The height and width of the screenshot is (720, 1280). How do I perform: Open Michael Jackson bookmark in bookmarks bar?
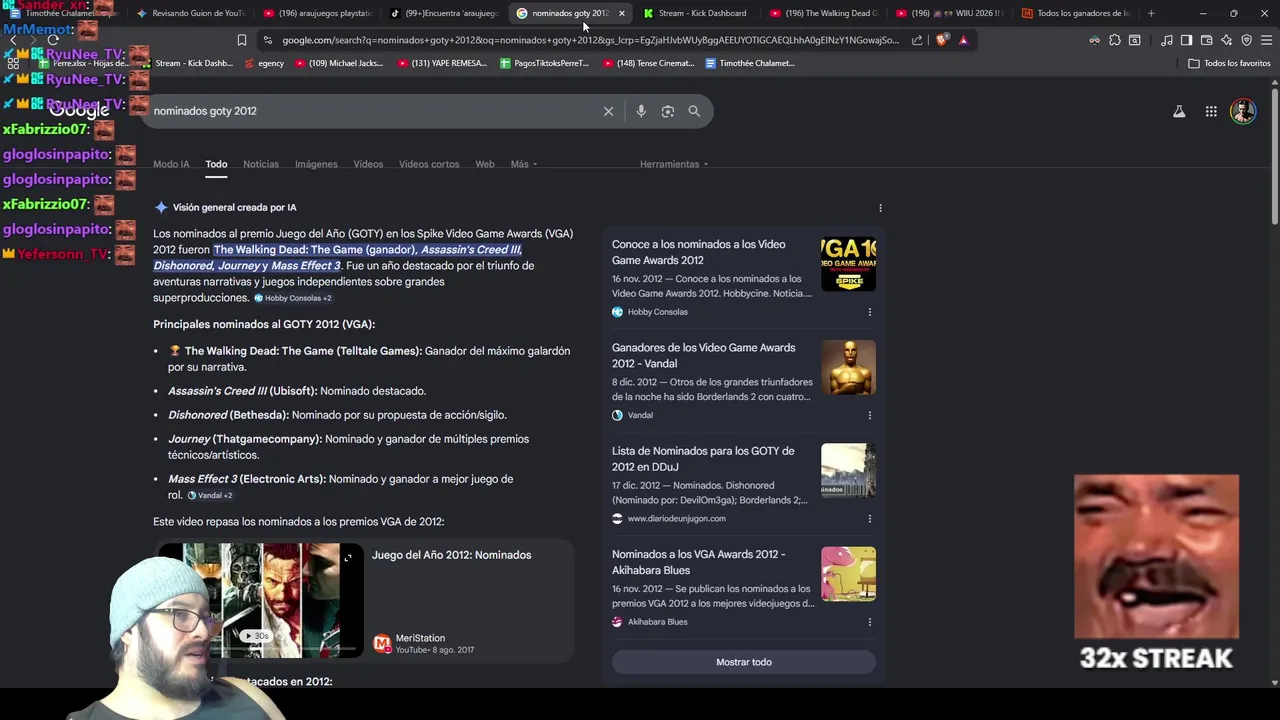pyautogui.click(x=338, y=63)
